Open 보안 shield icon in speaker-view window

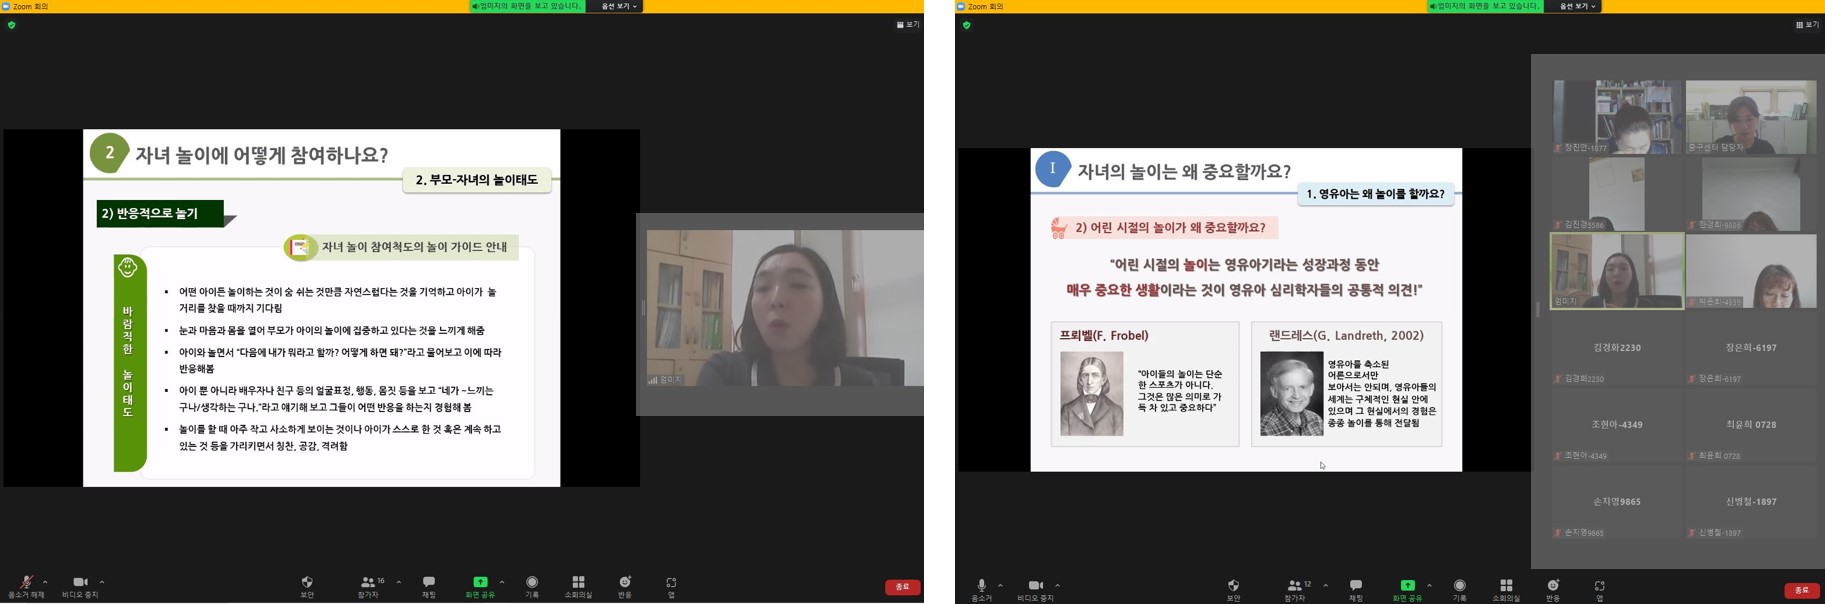tap(307, 583)
